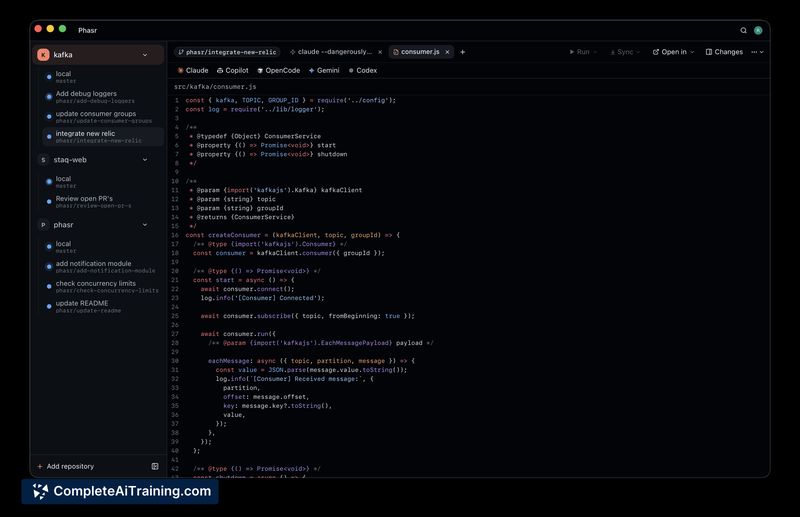Close the consumer.js tab
This screenshot has height=517, width=800.
[x=447, y=52]
